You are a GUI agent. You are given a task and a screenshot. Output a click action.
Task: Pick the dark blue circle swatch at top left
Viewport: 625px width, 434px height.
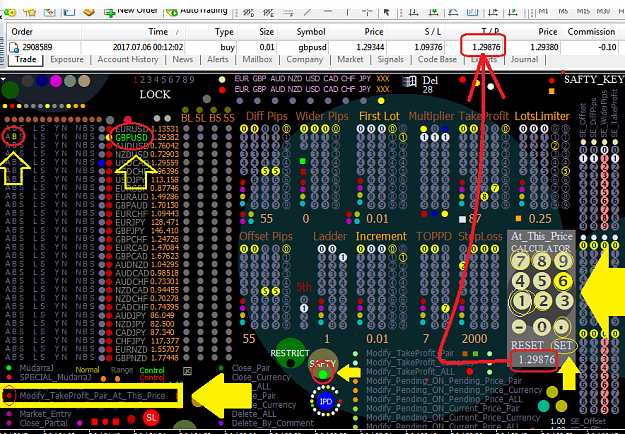pos(41,81)
